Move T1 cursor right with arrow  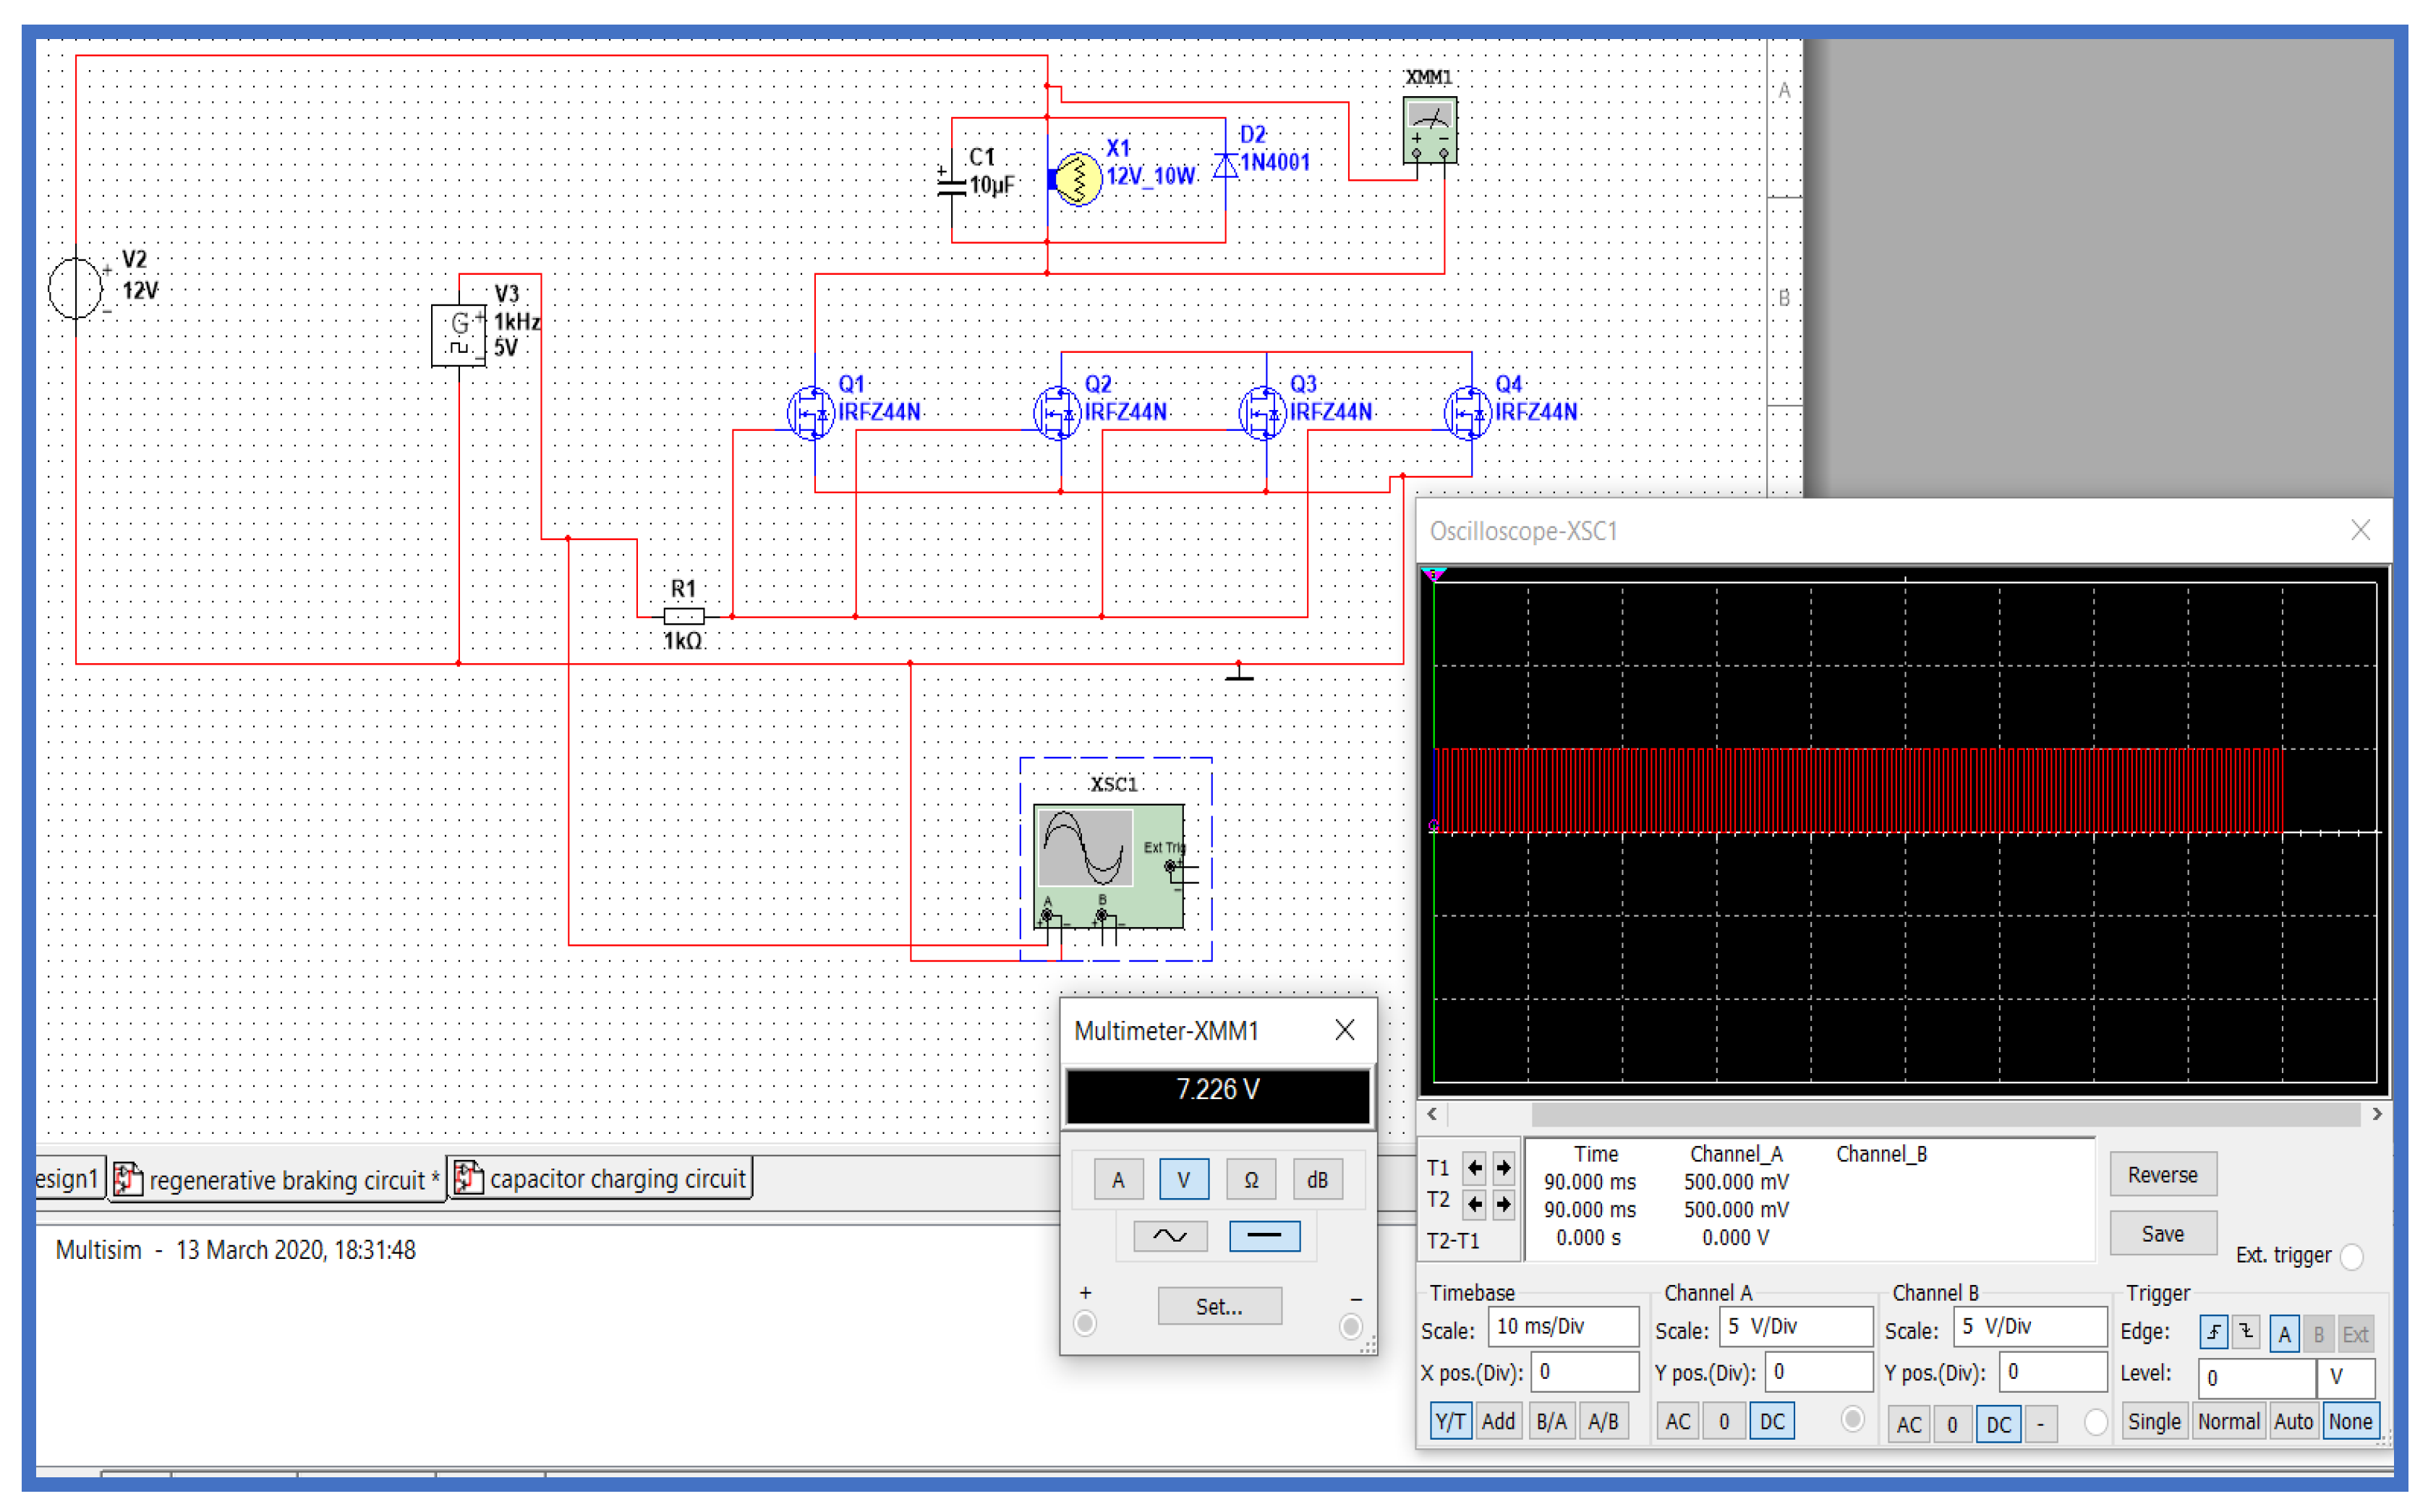[x=1503, y=1168]
